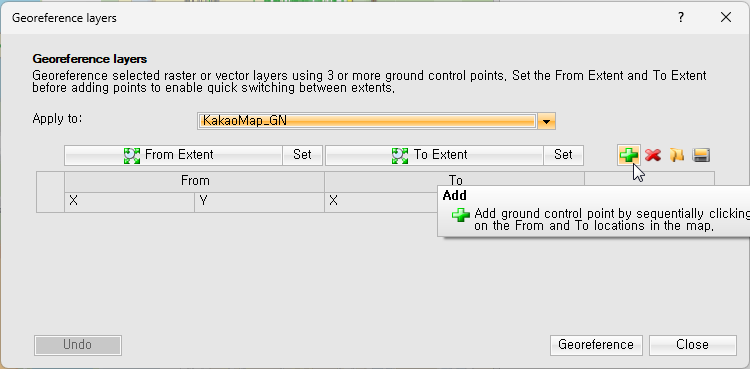Close the dialog with the title bar X
This screenshot has height=369, width=750.
(x=726, y=18)
